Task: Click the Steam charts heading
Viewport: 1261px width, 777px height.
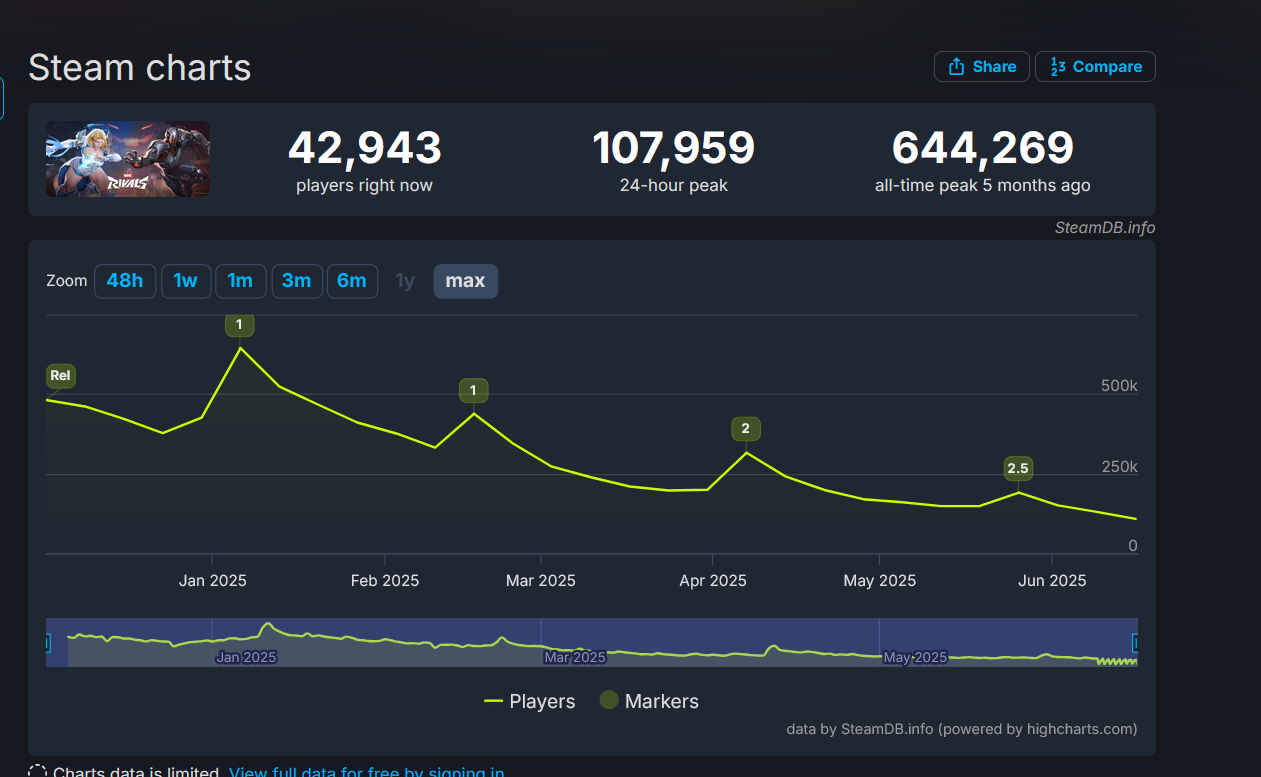Action: pyautogui.click(x=140, y=68)
